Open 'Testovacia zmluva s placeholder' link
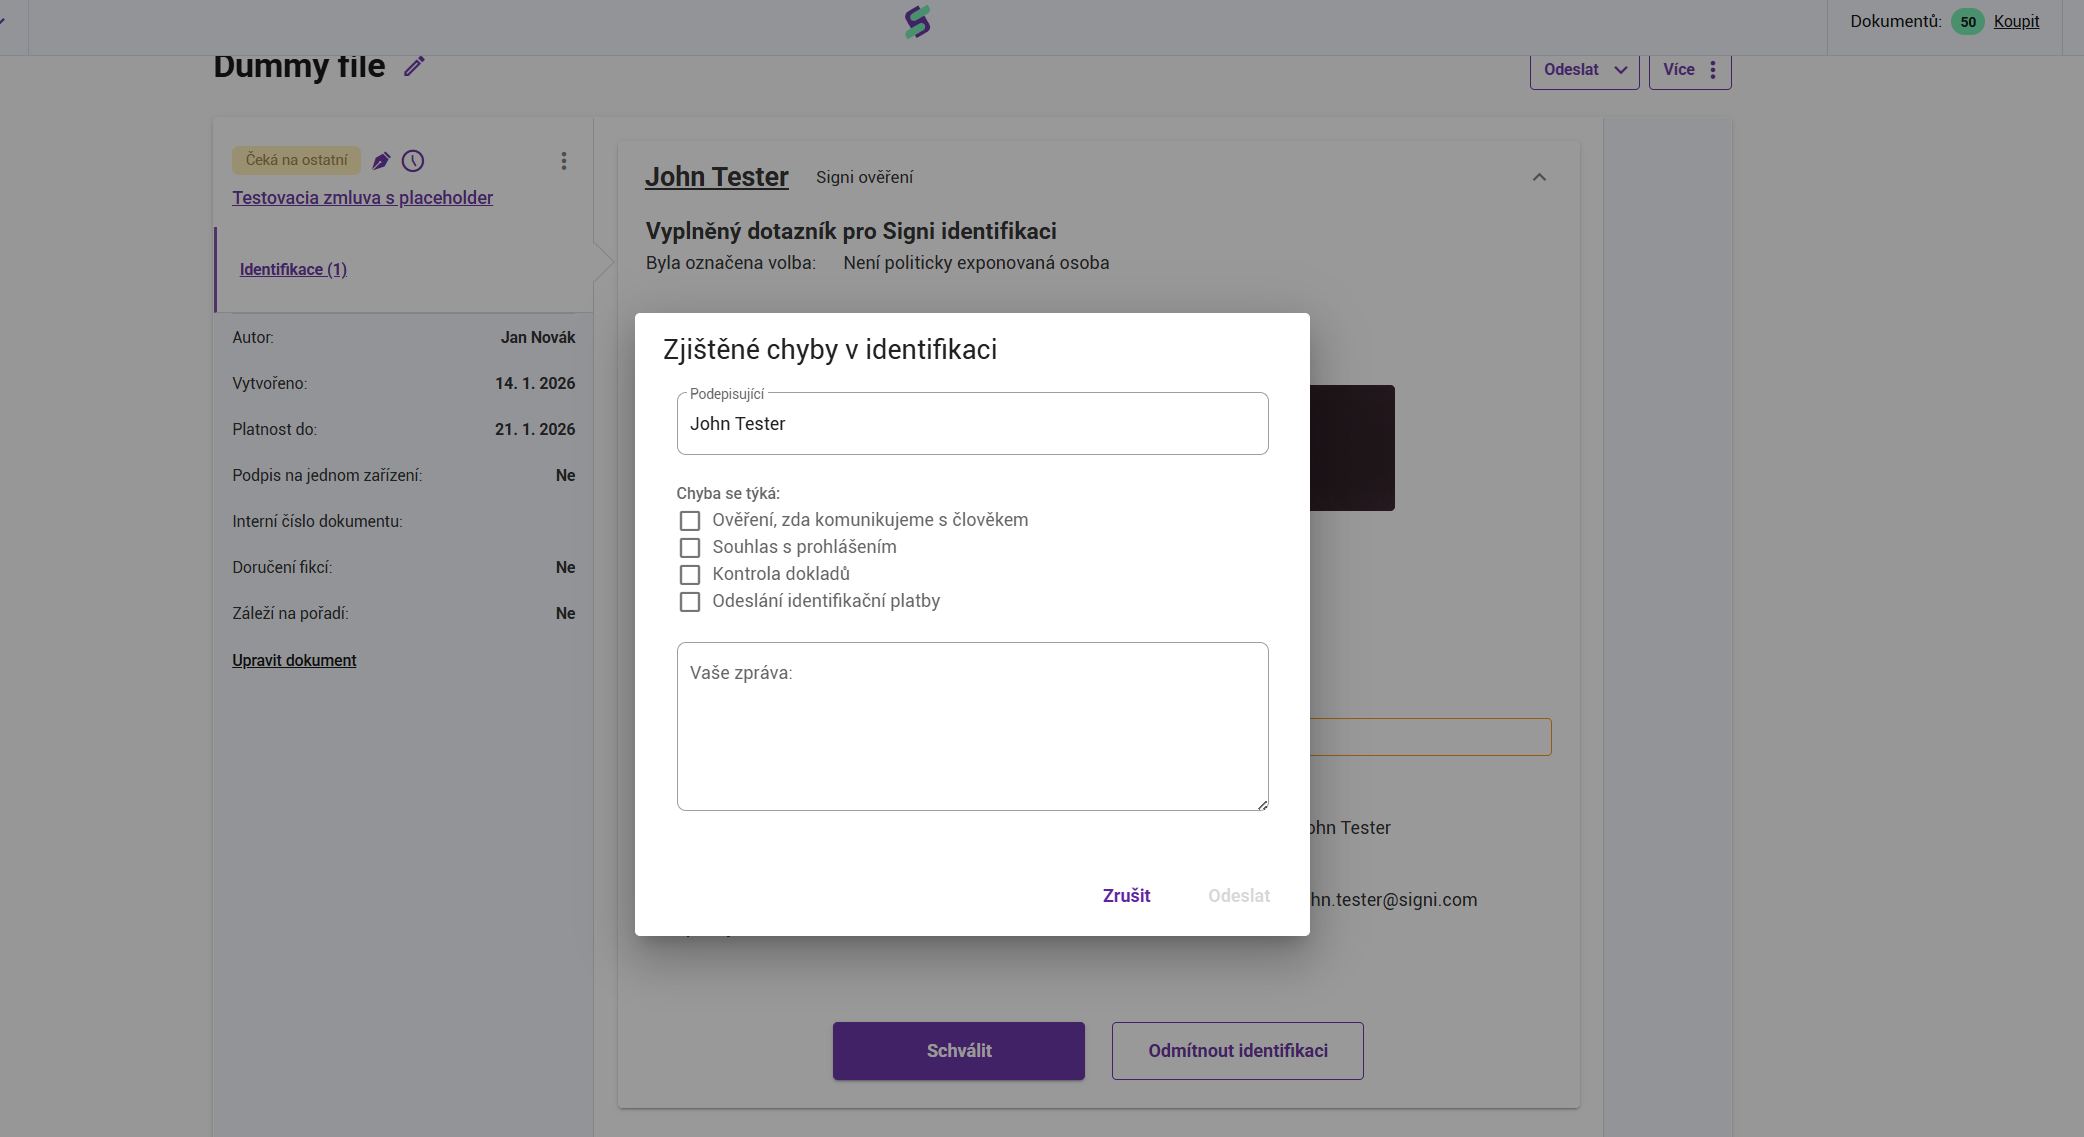2084x1137 pixels. click(x=362, y=198)
